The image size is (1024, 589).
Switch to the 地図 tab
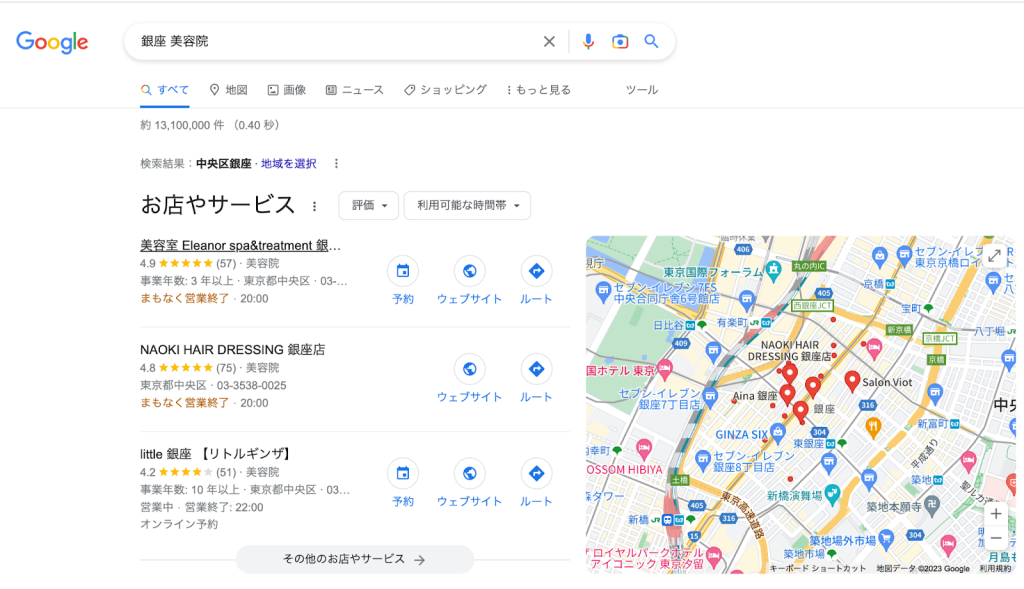click(229, 90)
